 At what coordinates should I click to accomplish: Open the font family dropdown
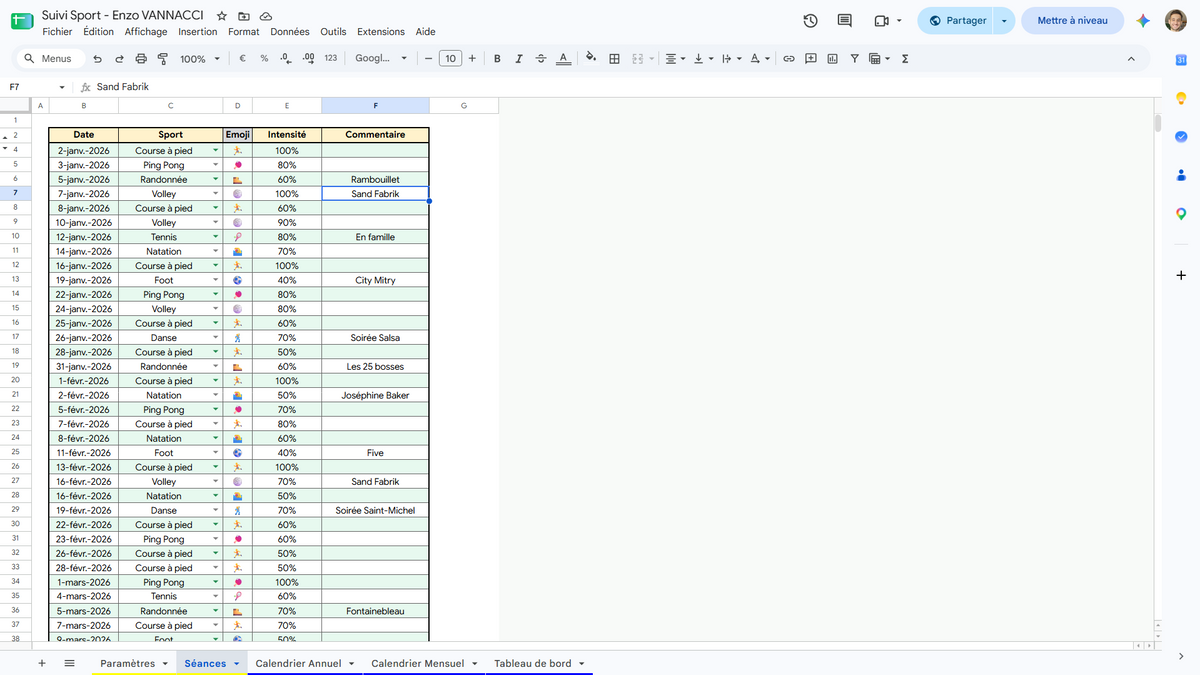tap(381, 59)
